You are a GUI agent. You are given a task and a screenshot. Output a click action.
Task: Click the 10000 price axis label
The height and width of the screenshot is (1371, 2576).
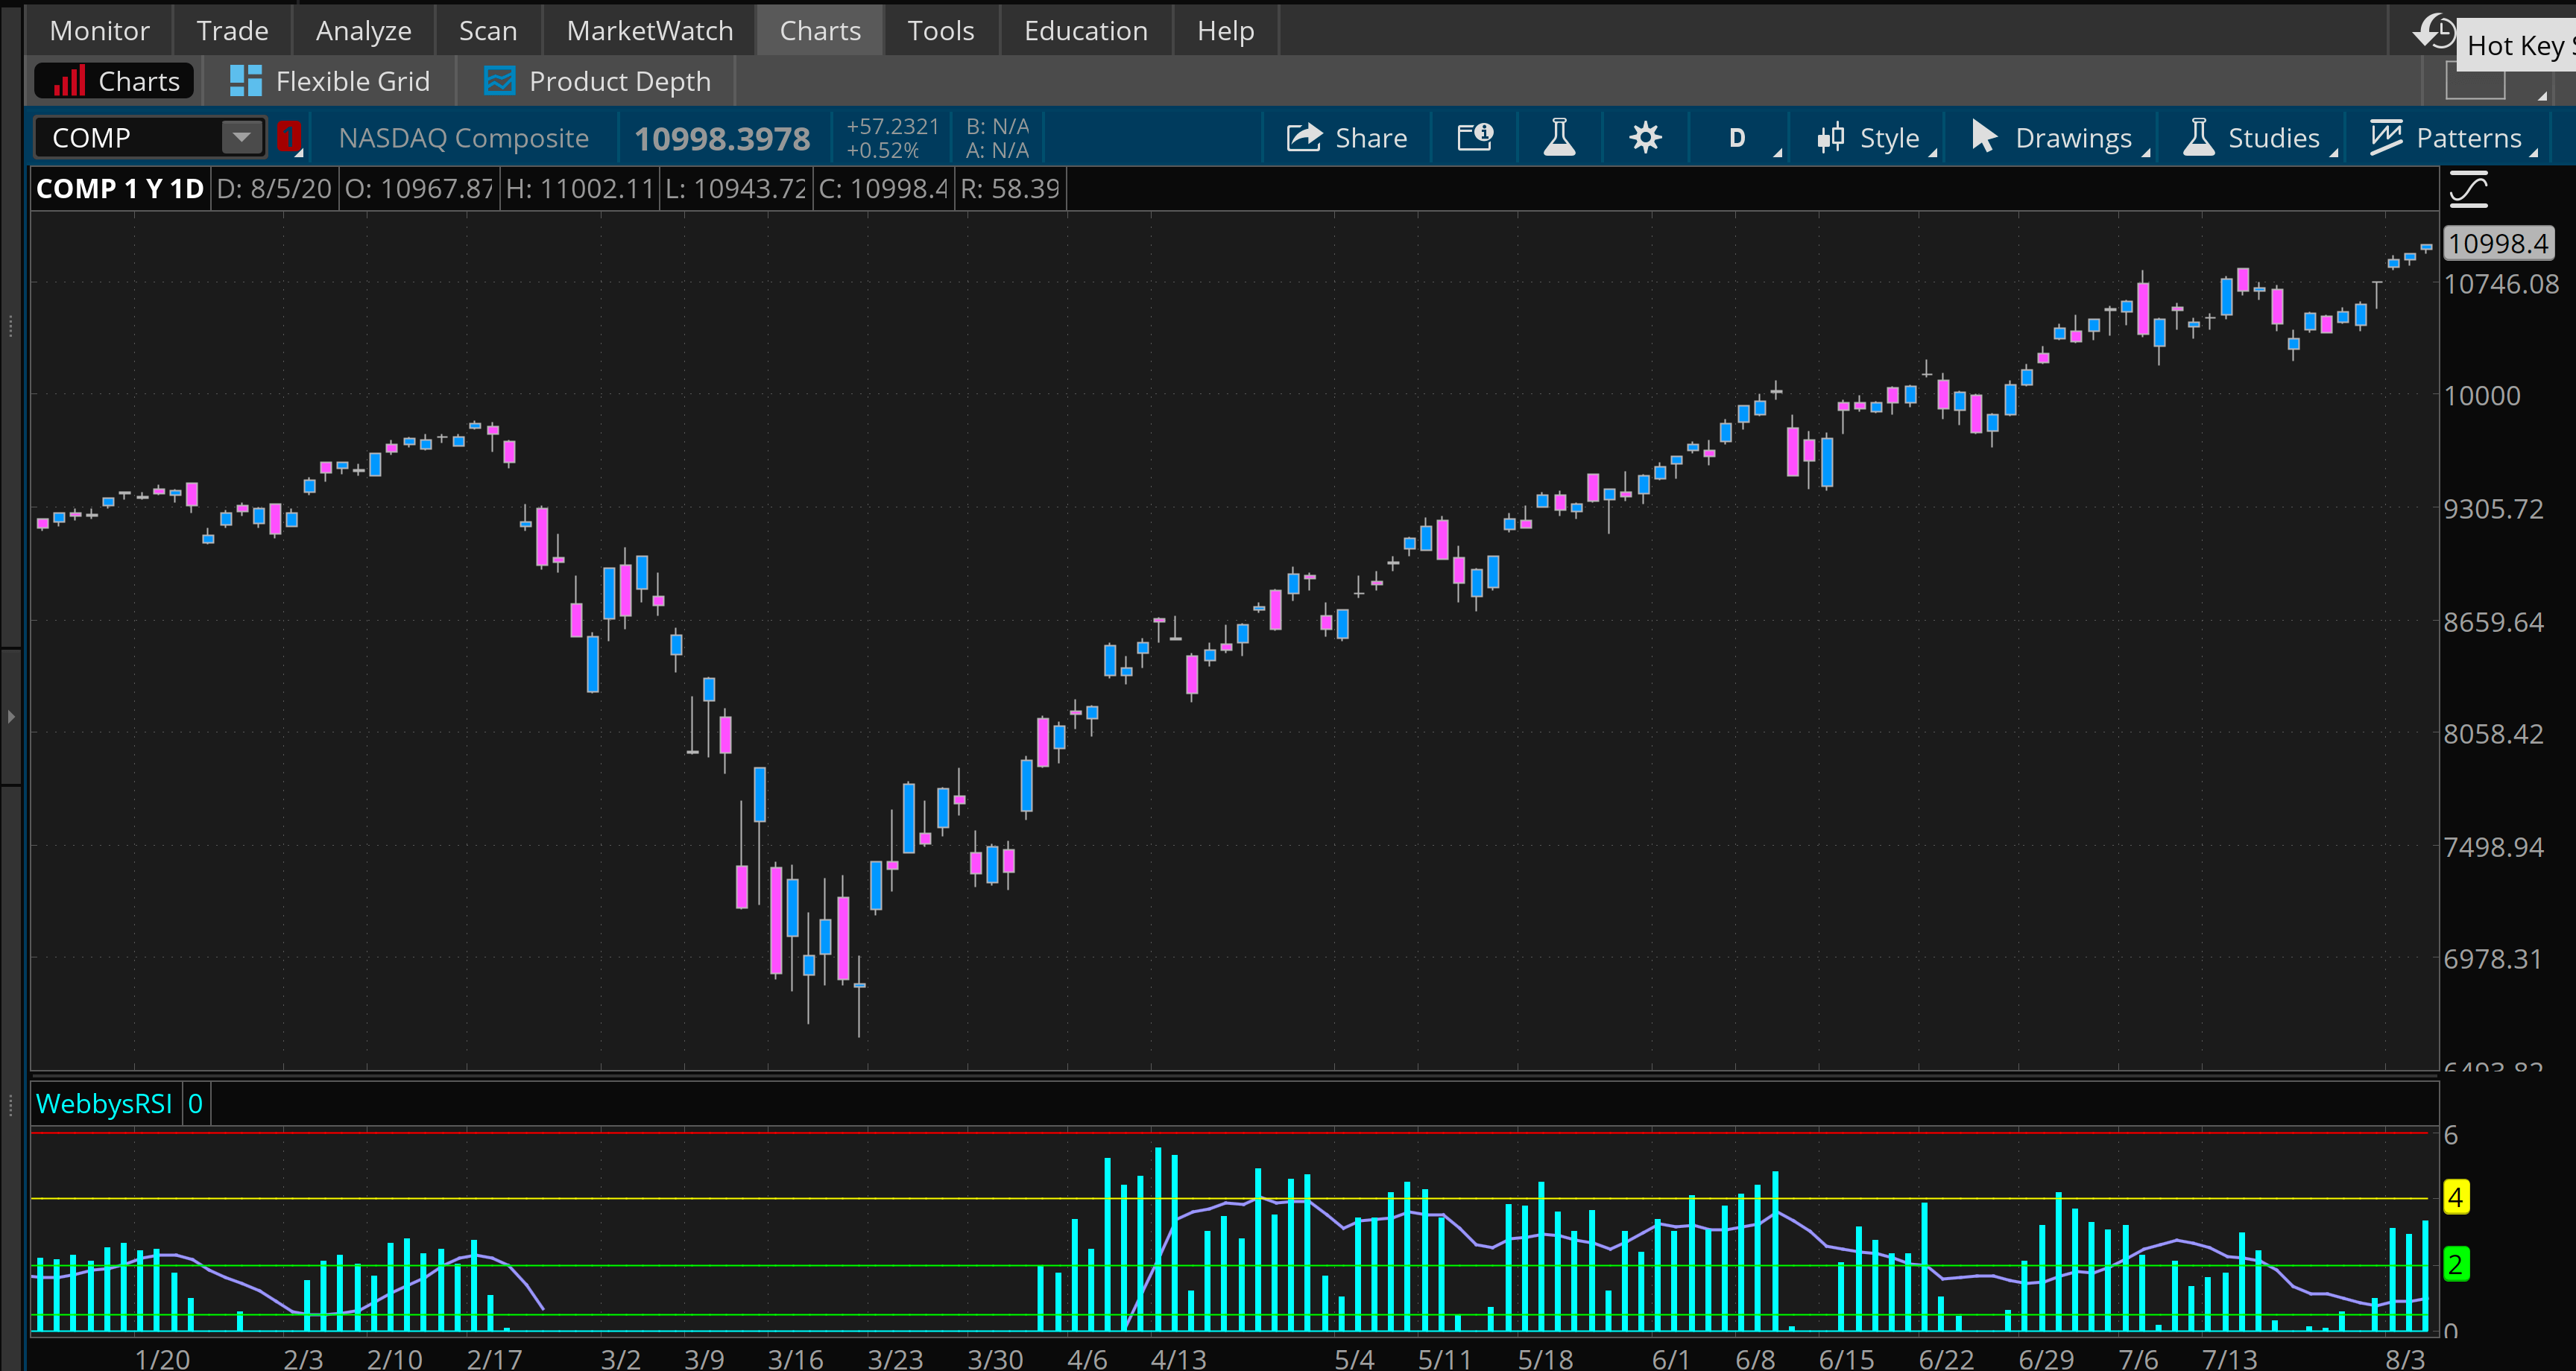tap(2482, 395)
